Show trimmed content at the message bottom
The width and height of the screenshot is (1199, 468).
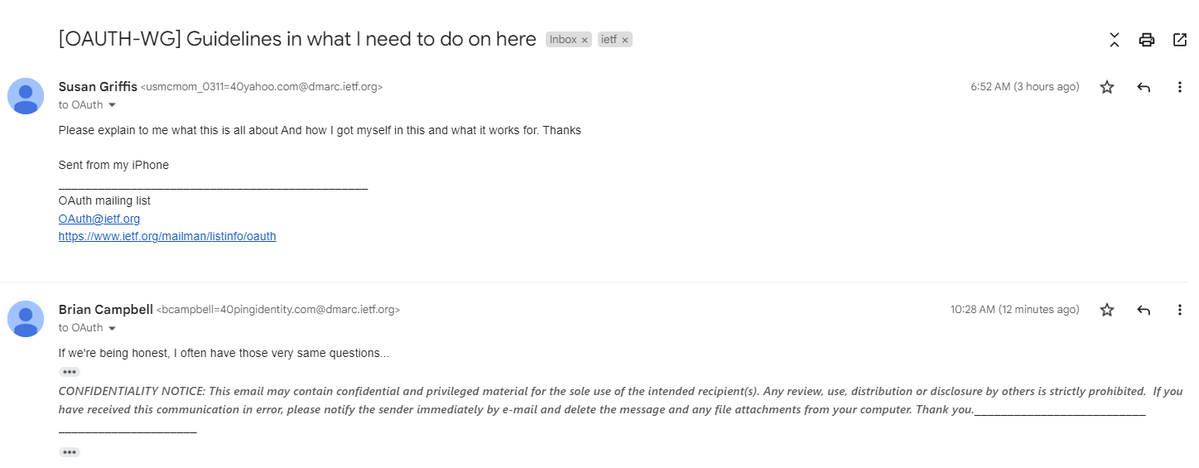pos(69,452)
